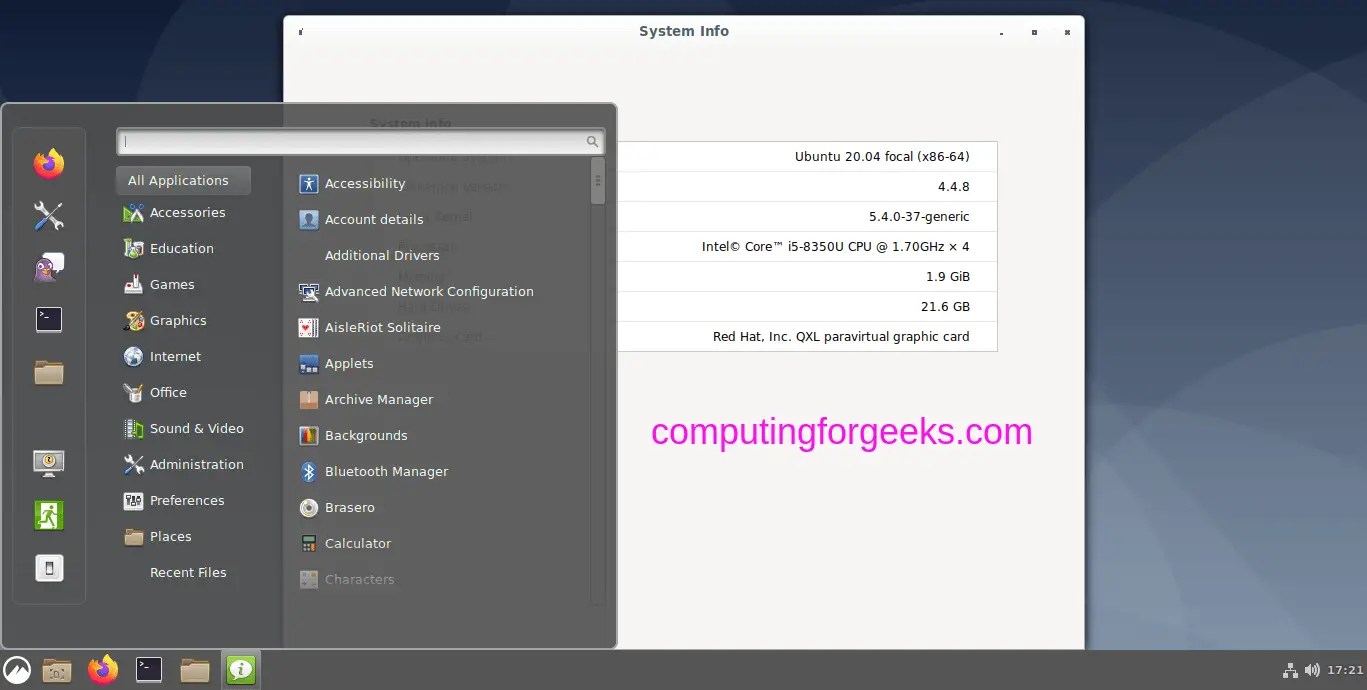The width and height of the screenshot is (1367, 690).
Task: Open Advanced Network Configuration
Action: coord(429,291)
